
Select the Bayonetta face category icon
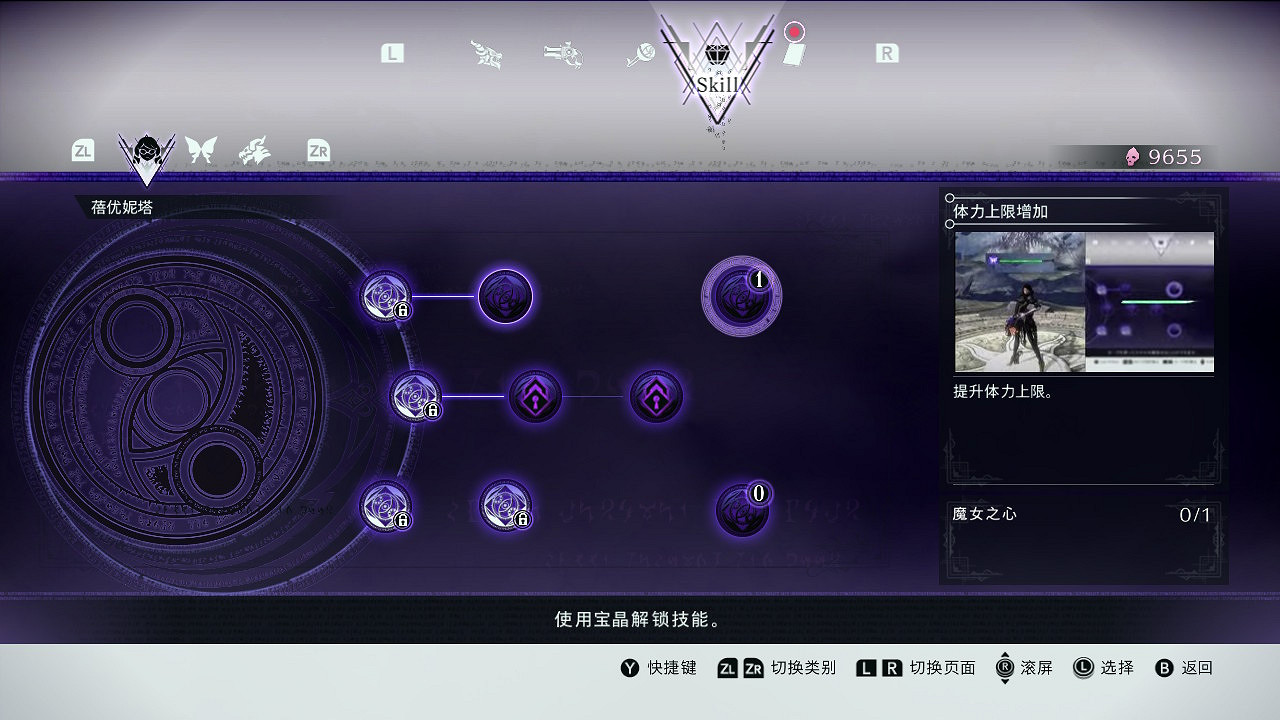(x=147, y=153)
